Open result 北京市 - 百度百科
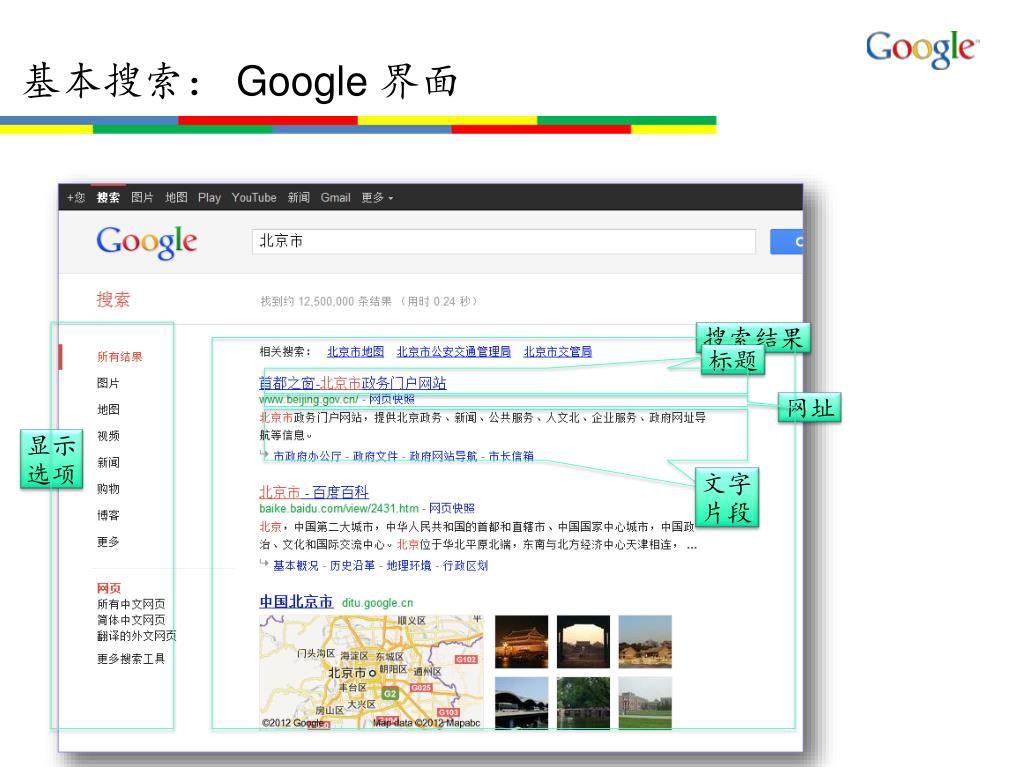Screen dimensions: 1023x767 314,492
